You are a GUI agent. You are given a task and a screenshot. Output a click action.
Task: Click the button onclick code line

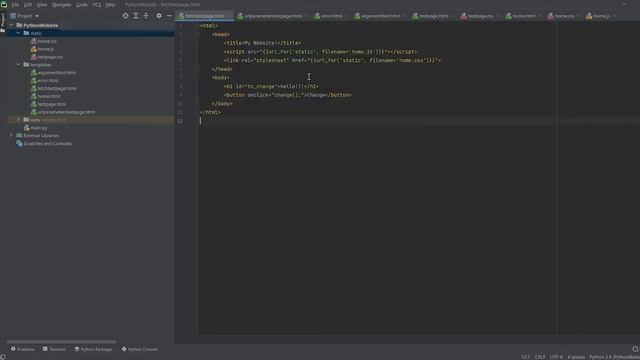tap(287, 95)
